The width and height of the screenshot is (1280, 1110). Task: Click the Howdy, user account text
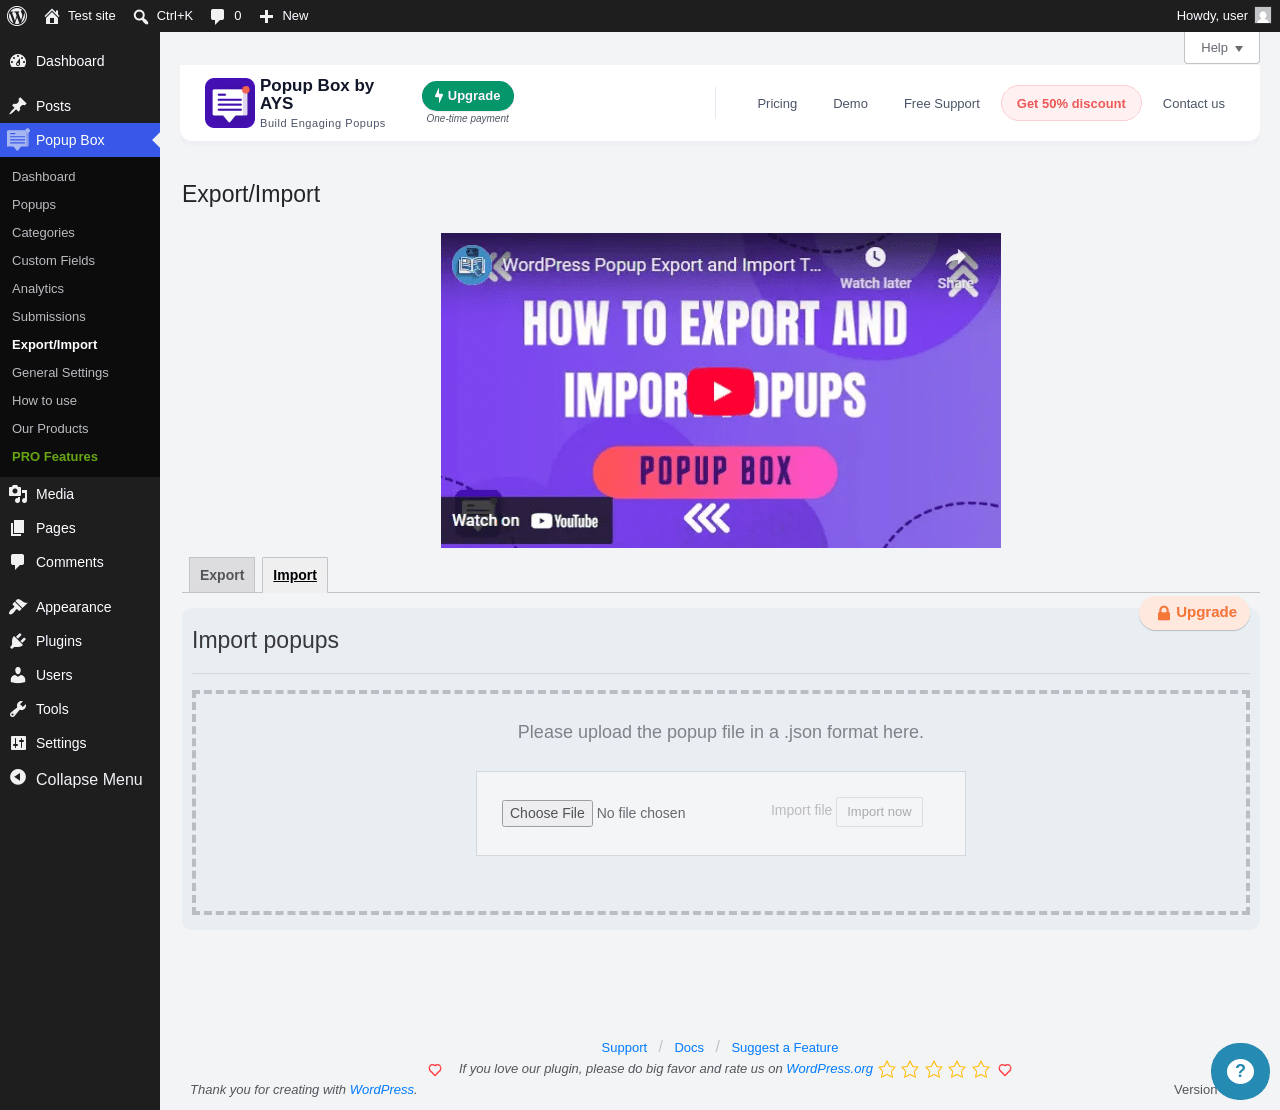[x=1212, y=16]
